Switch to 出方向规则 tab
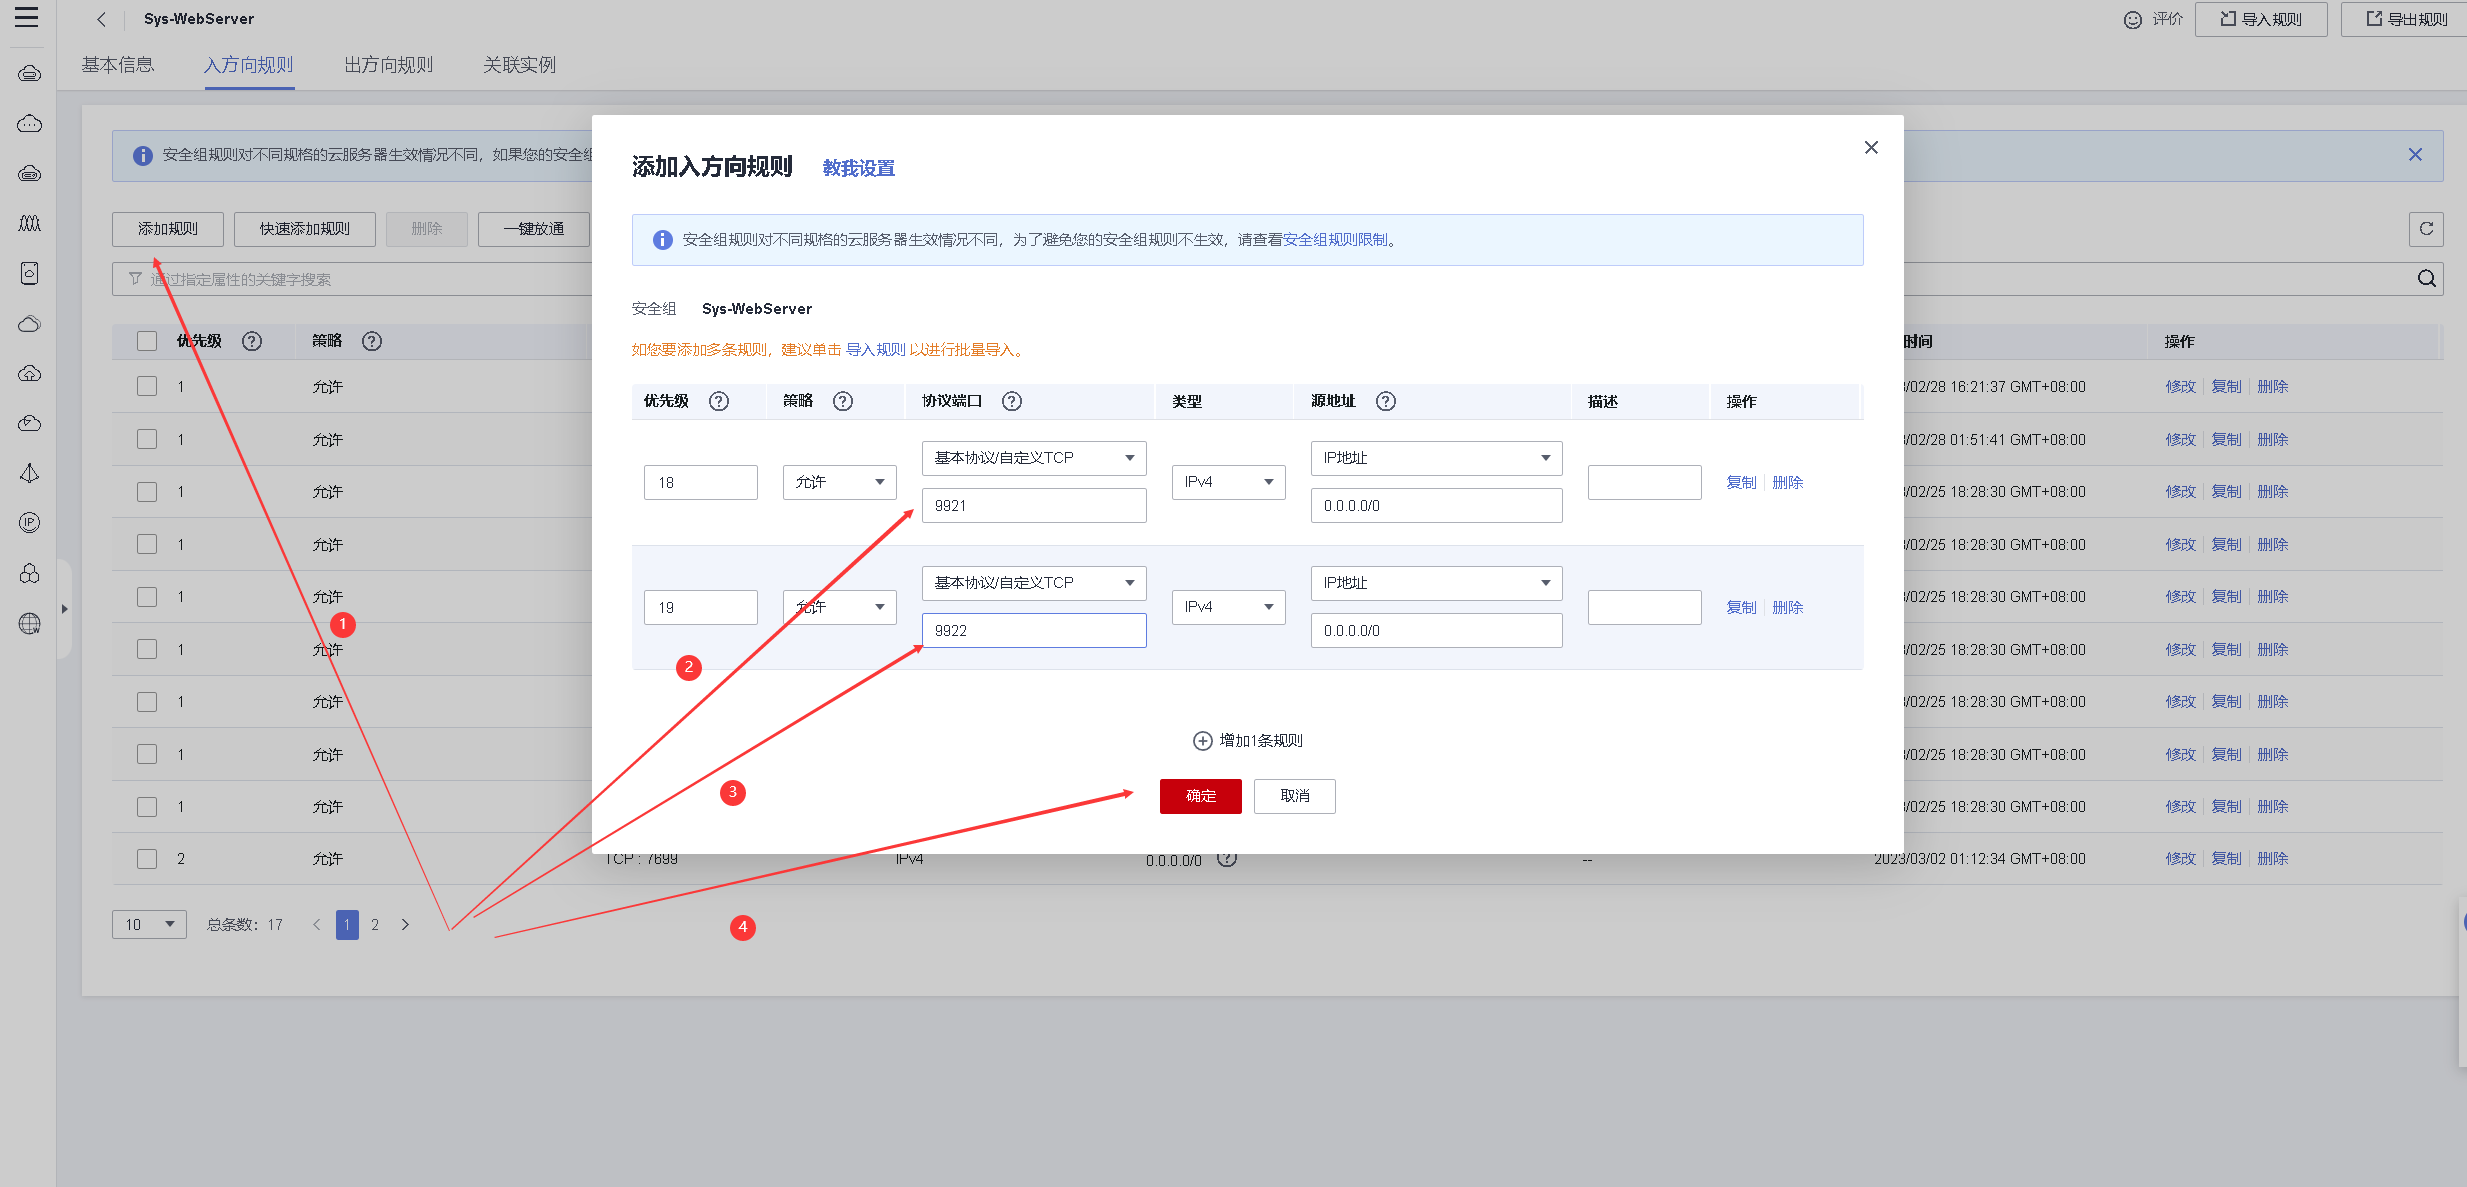 [388, 65]
